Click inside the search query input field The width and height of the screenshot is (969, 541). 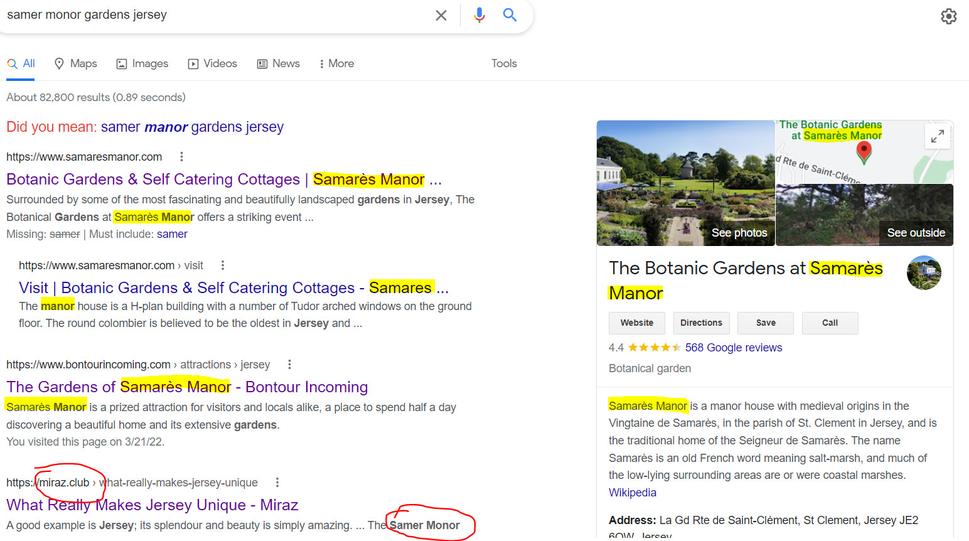pyautogui.click(x=216, y=15)
